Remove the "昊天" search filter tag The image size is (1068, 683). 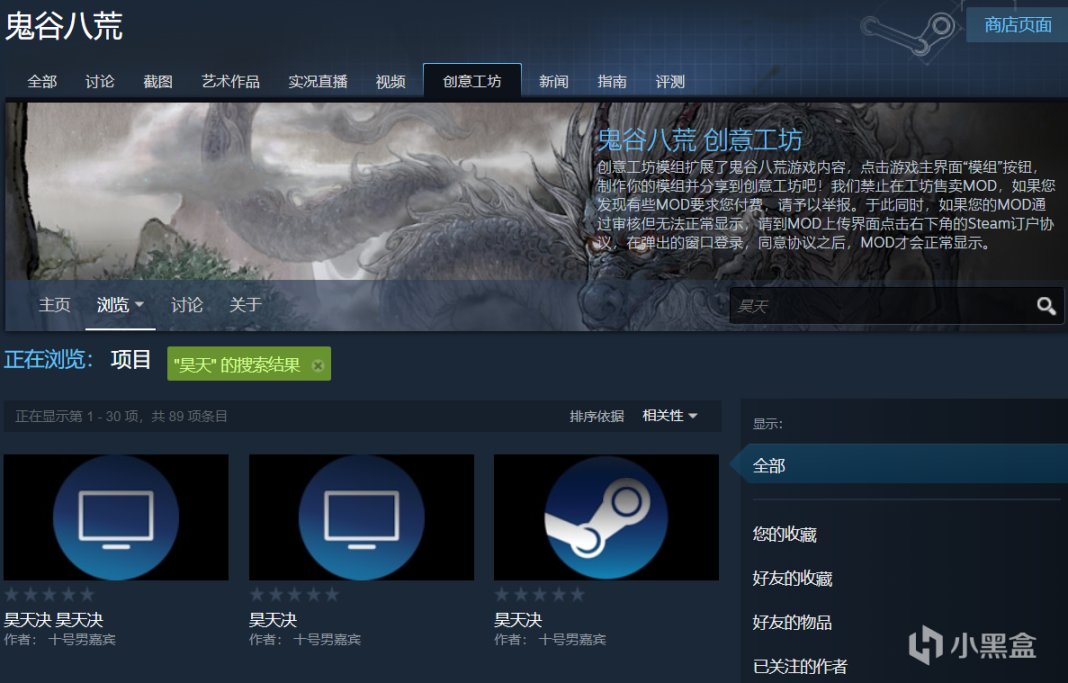317,366
